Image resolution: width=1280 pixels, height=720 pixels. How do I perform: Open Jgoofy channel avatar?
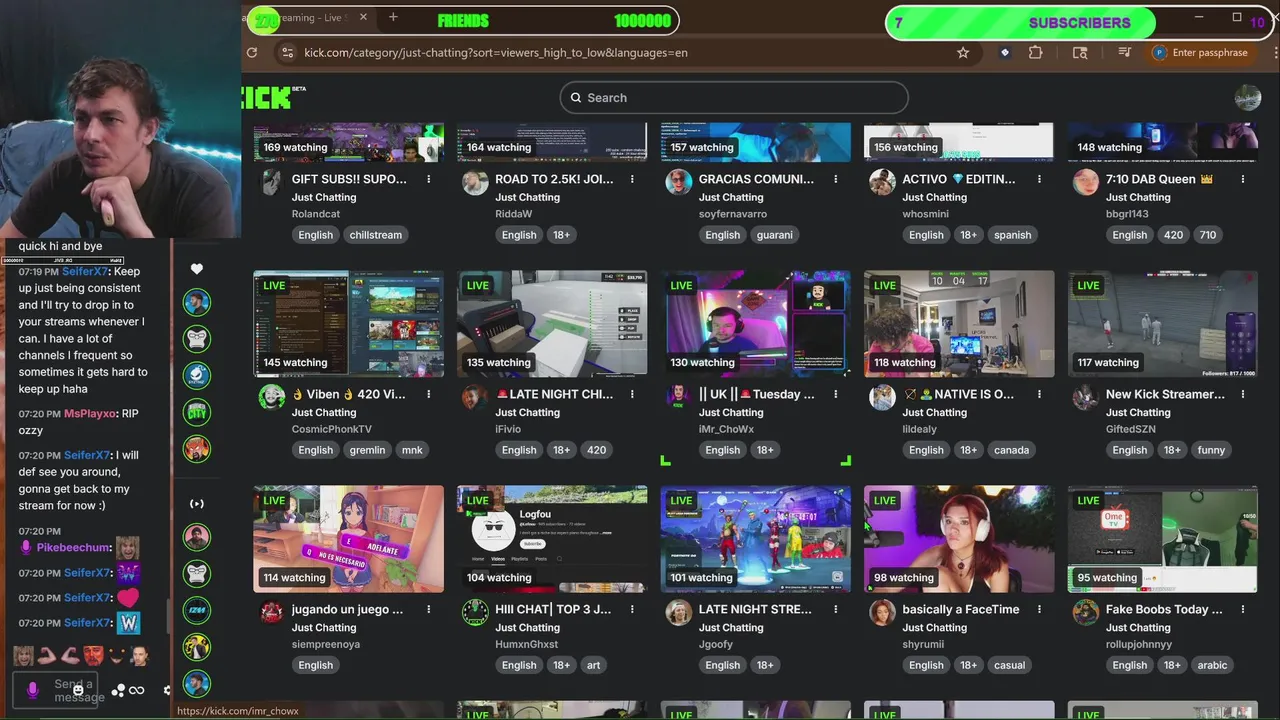click(x=679, y=612)
